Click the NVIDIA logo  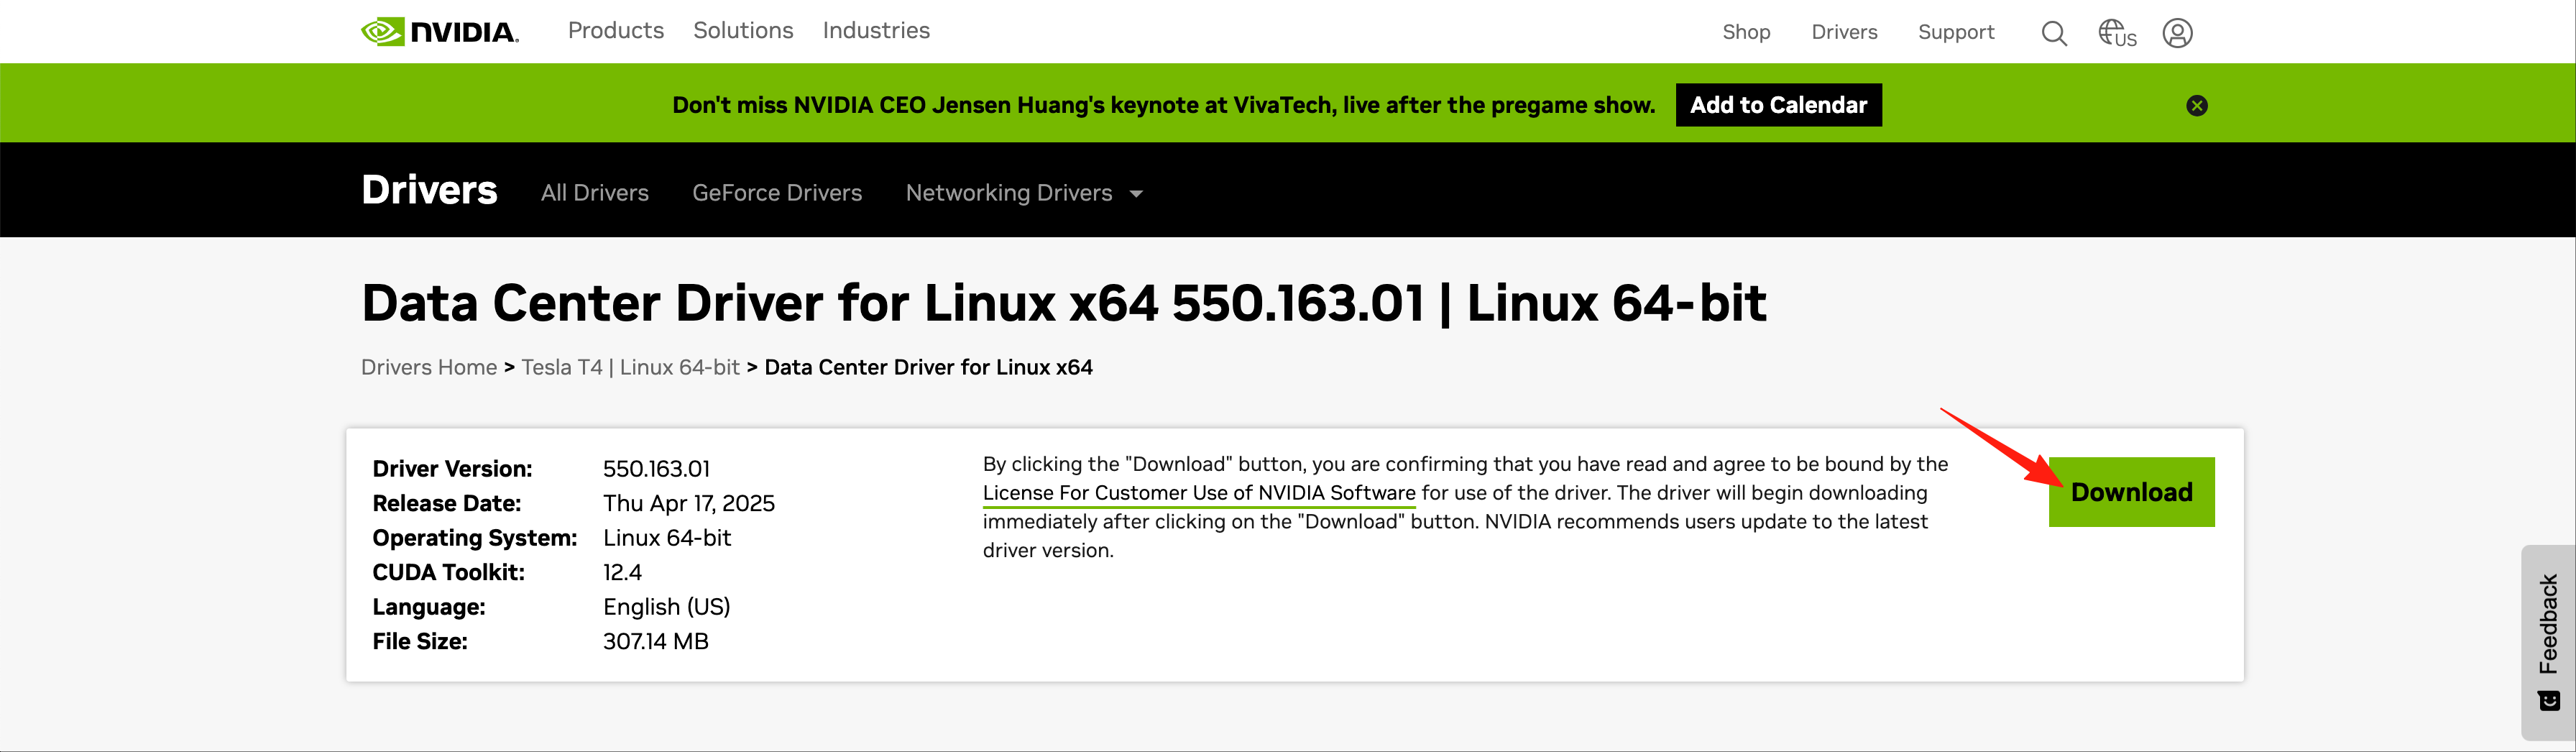click(x=440, y=32)
